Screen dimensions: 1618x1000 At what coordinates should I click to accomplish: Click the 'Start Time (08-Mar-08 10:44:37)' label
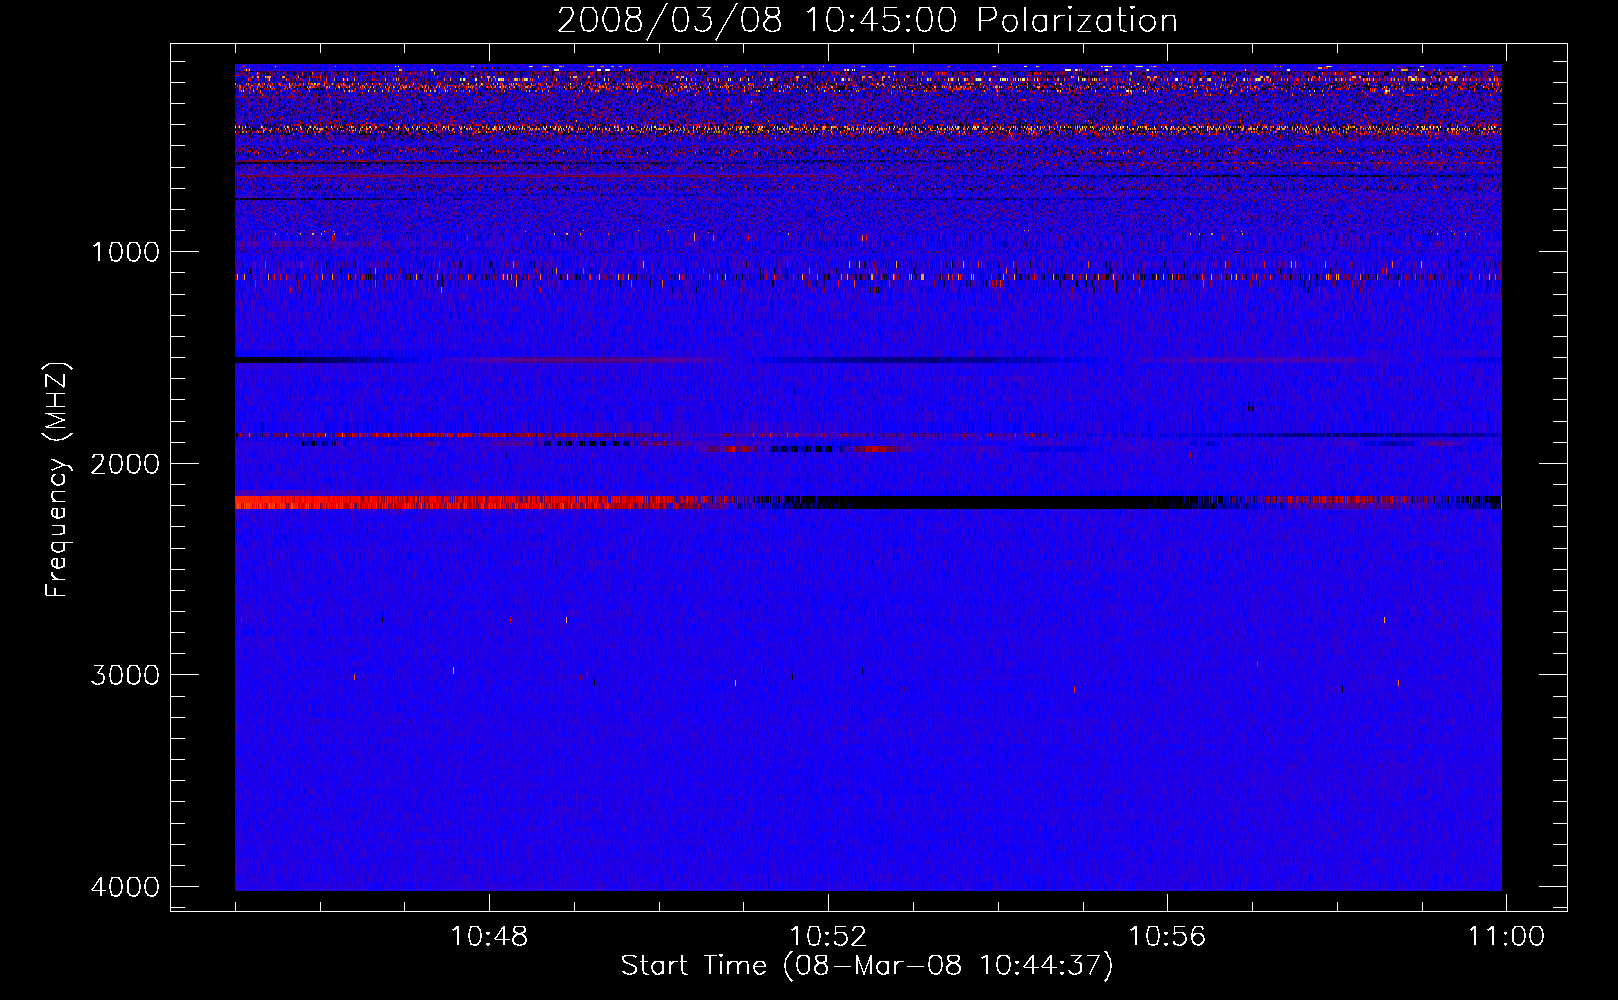click(x=867, y=966)
